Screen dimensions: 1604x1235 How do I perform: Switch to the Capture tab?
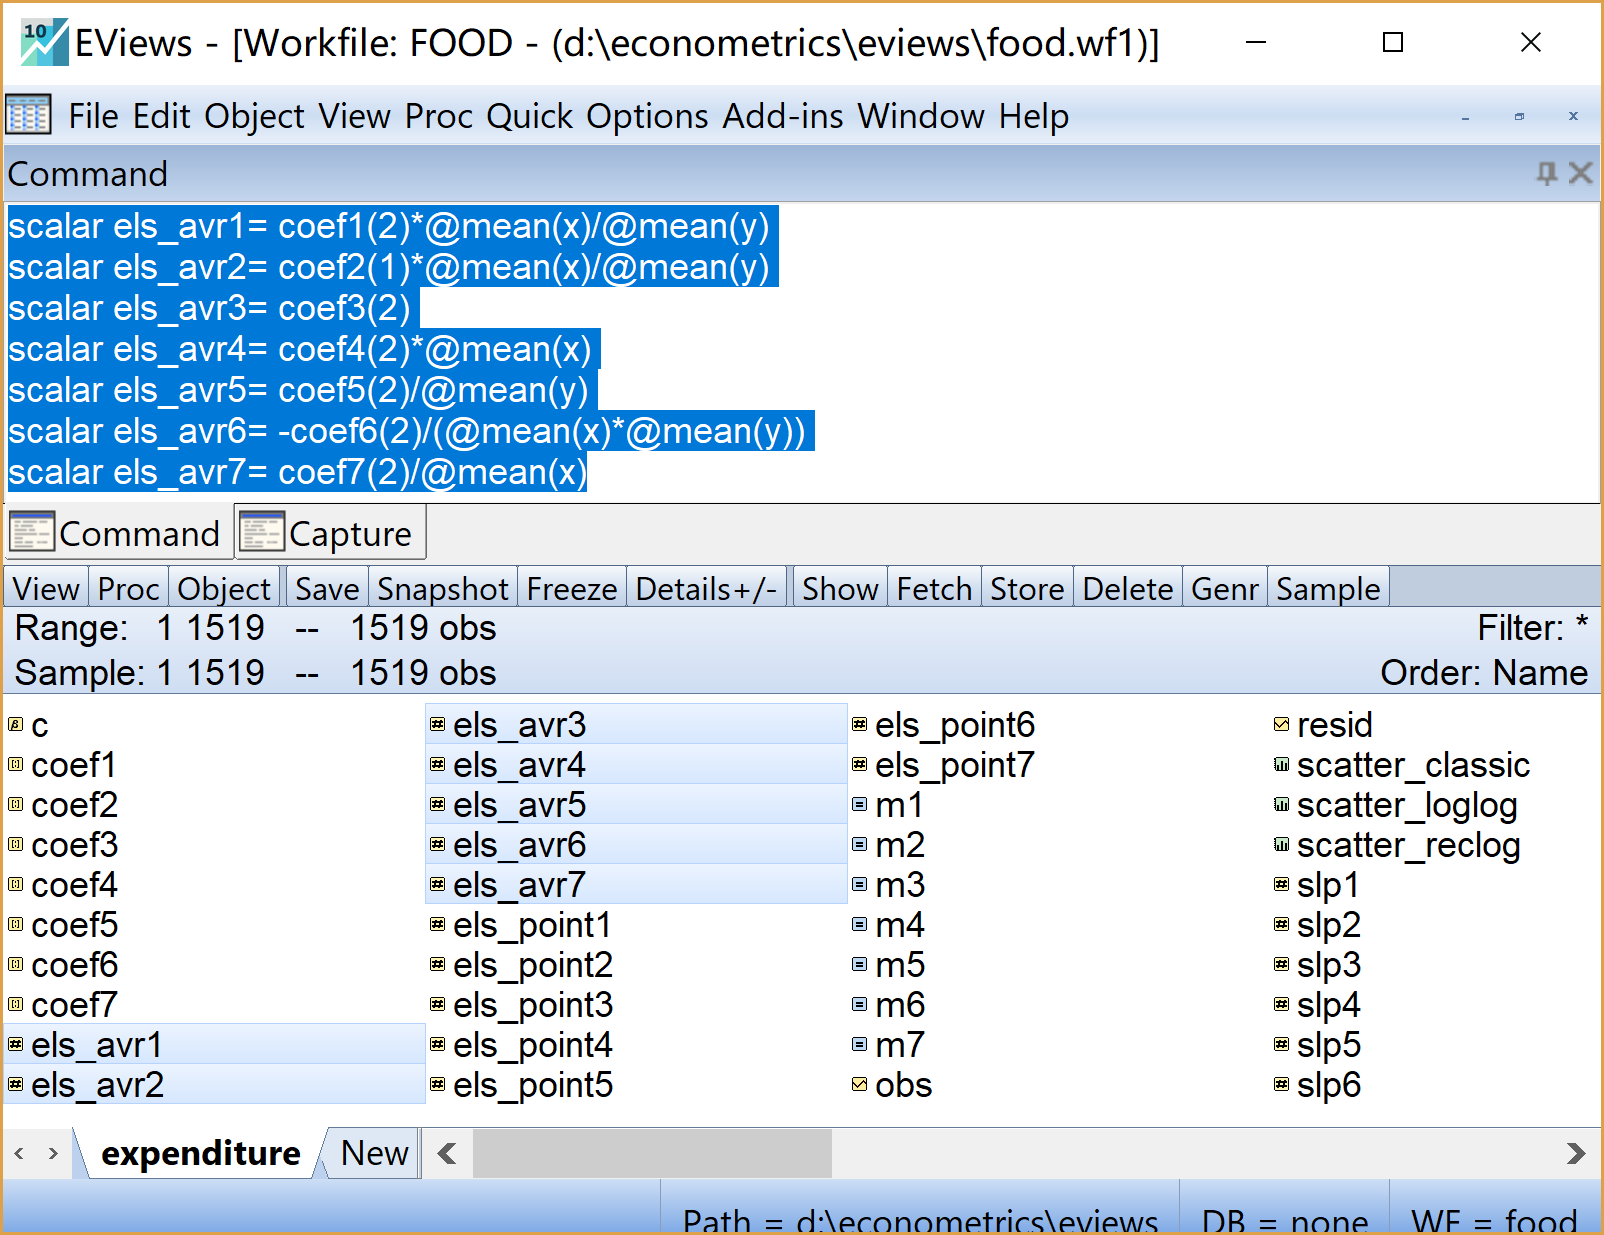(x=331, y=534)
